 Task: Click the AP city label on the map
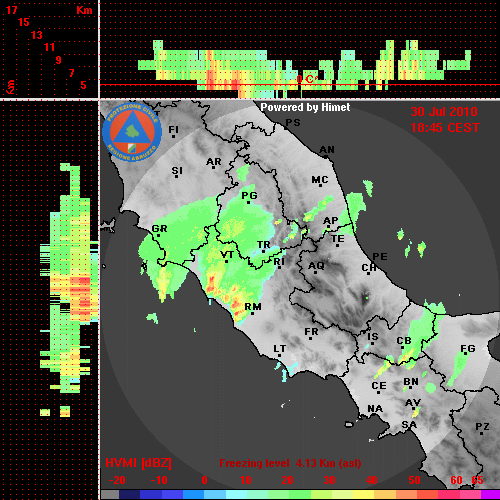(x=331, y=220)
